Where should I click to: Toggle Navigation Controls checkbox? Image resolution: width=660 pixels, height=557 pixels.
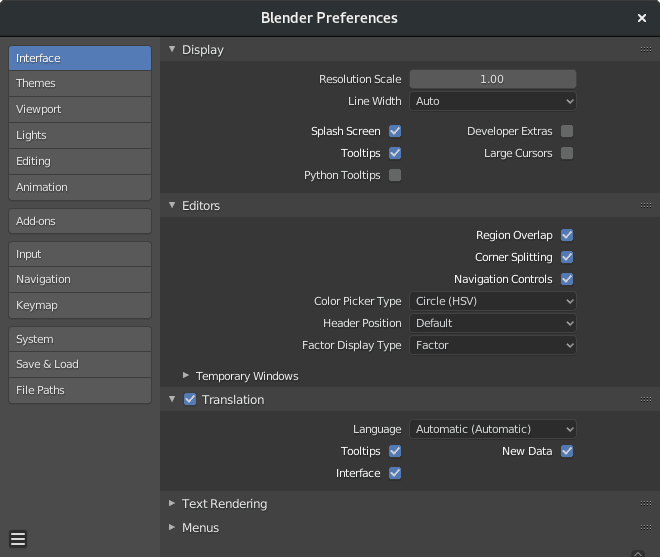[x=567, y=279]
